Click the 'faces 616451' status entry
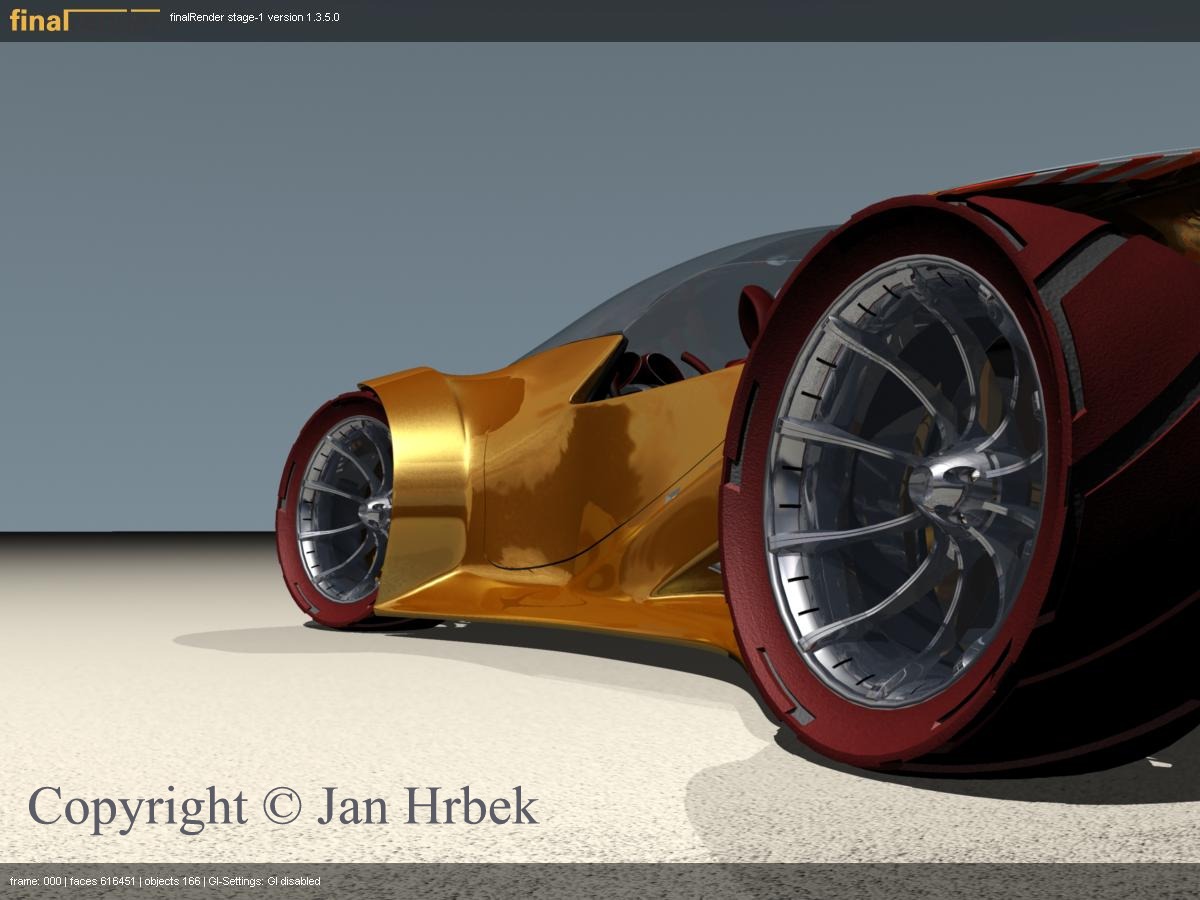 pyautogui.click(x=102, y=881)
